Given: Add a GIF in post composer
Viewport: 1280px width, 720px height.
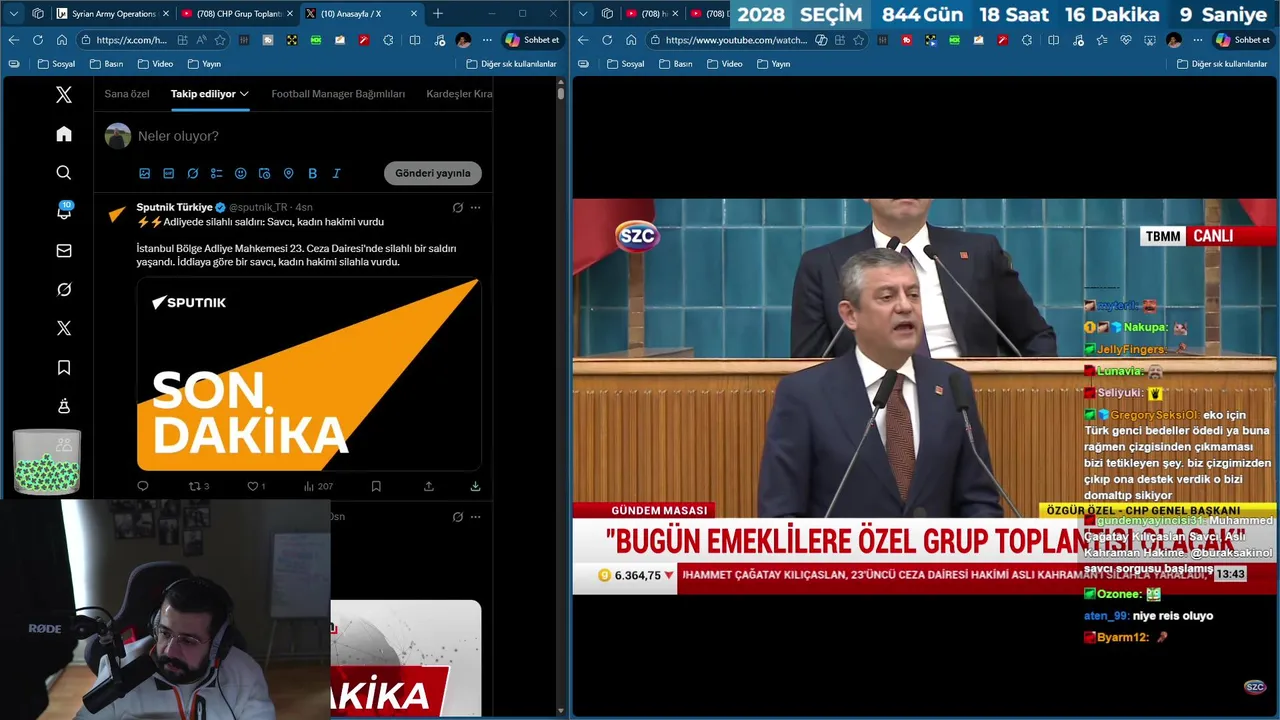Looking at the screenshot, I should pyautogui.click(x=168, y=173).
